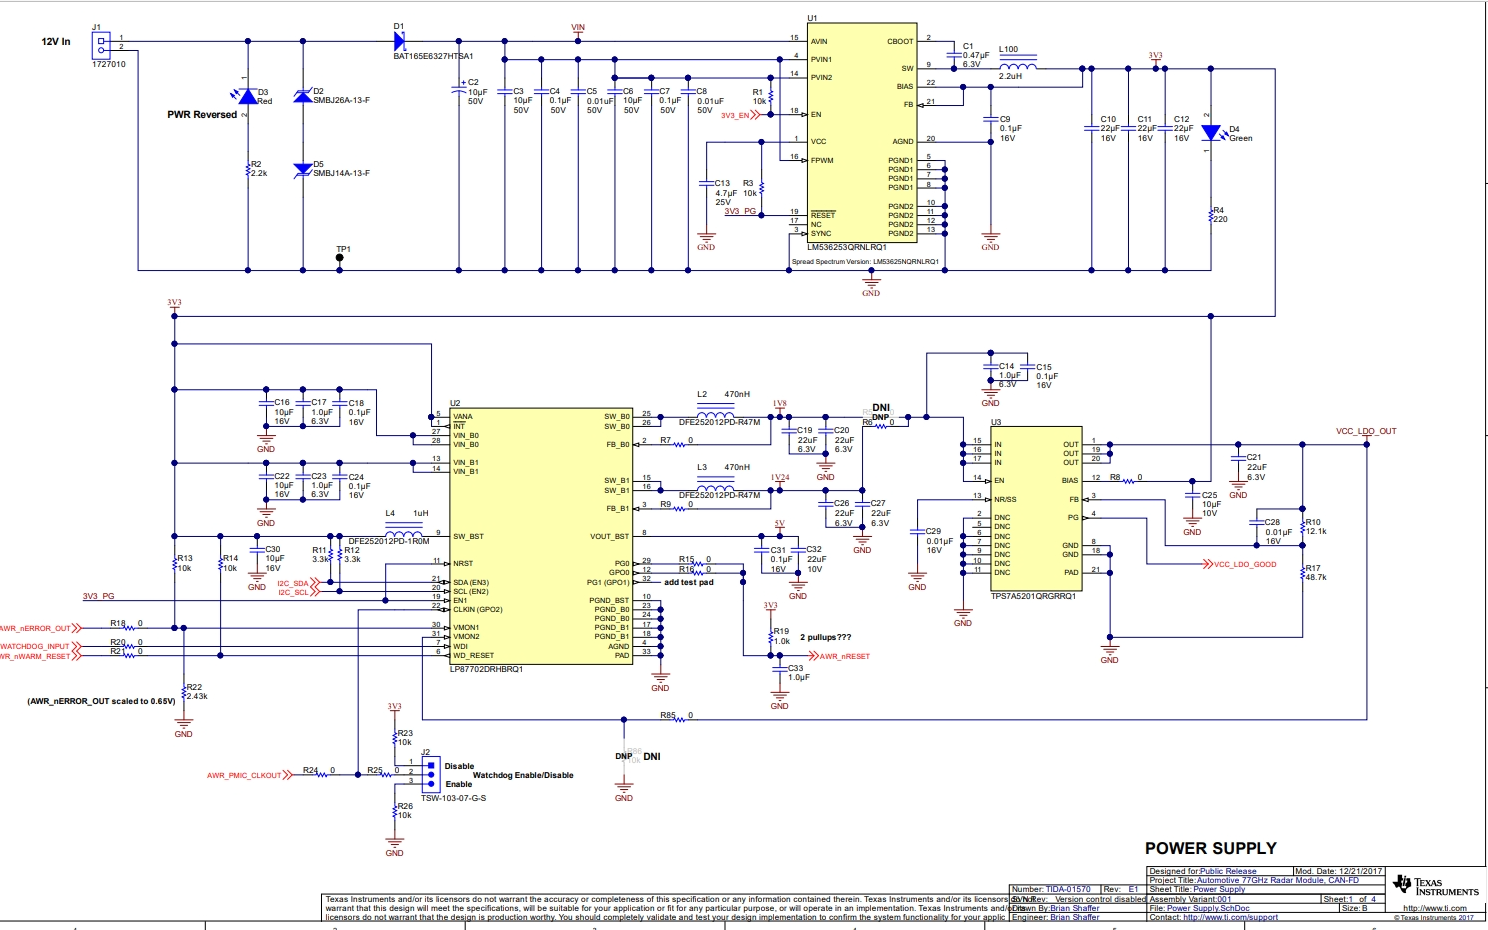The image size is (1488, 930).
Task: Click the TP1 test point dot
Action: coord(340,258)
